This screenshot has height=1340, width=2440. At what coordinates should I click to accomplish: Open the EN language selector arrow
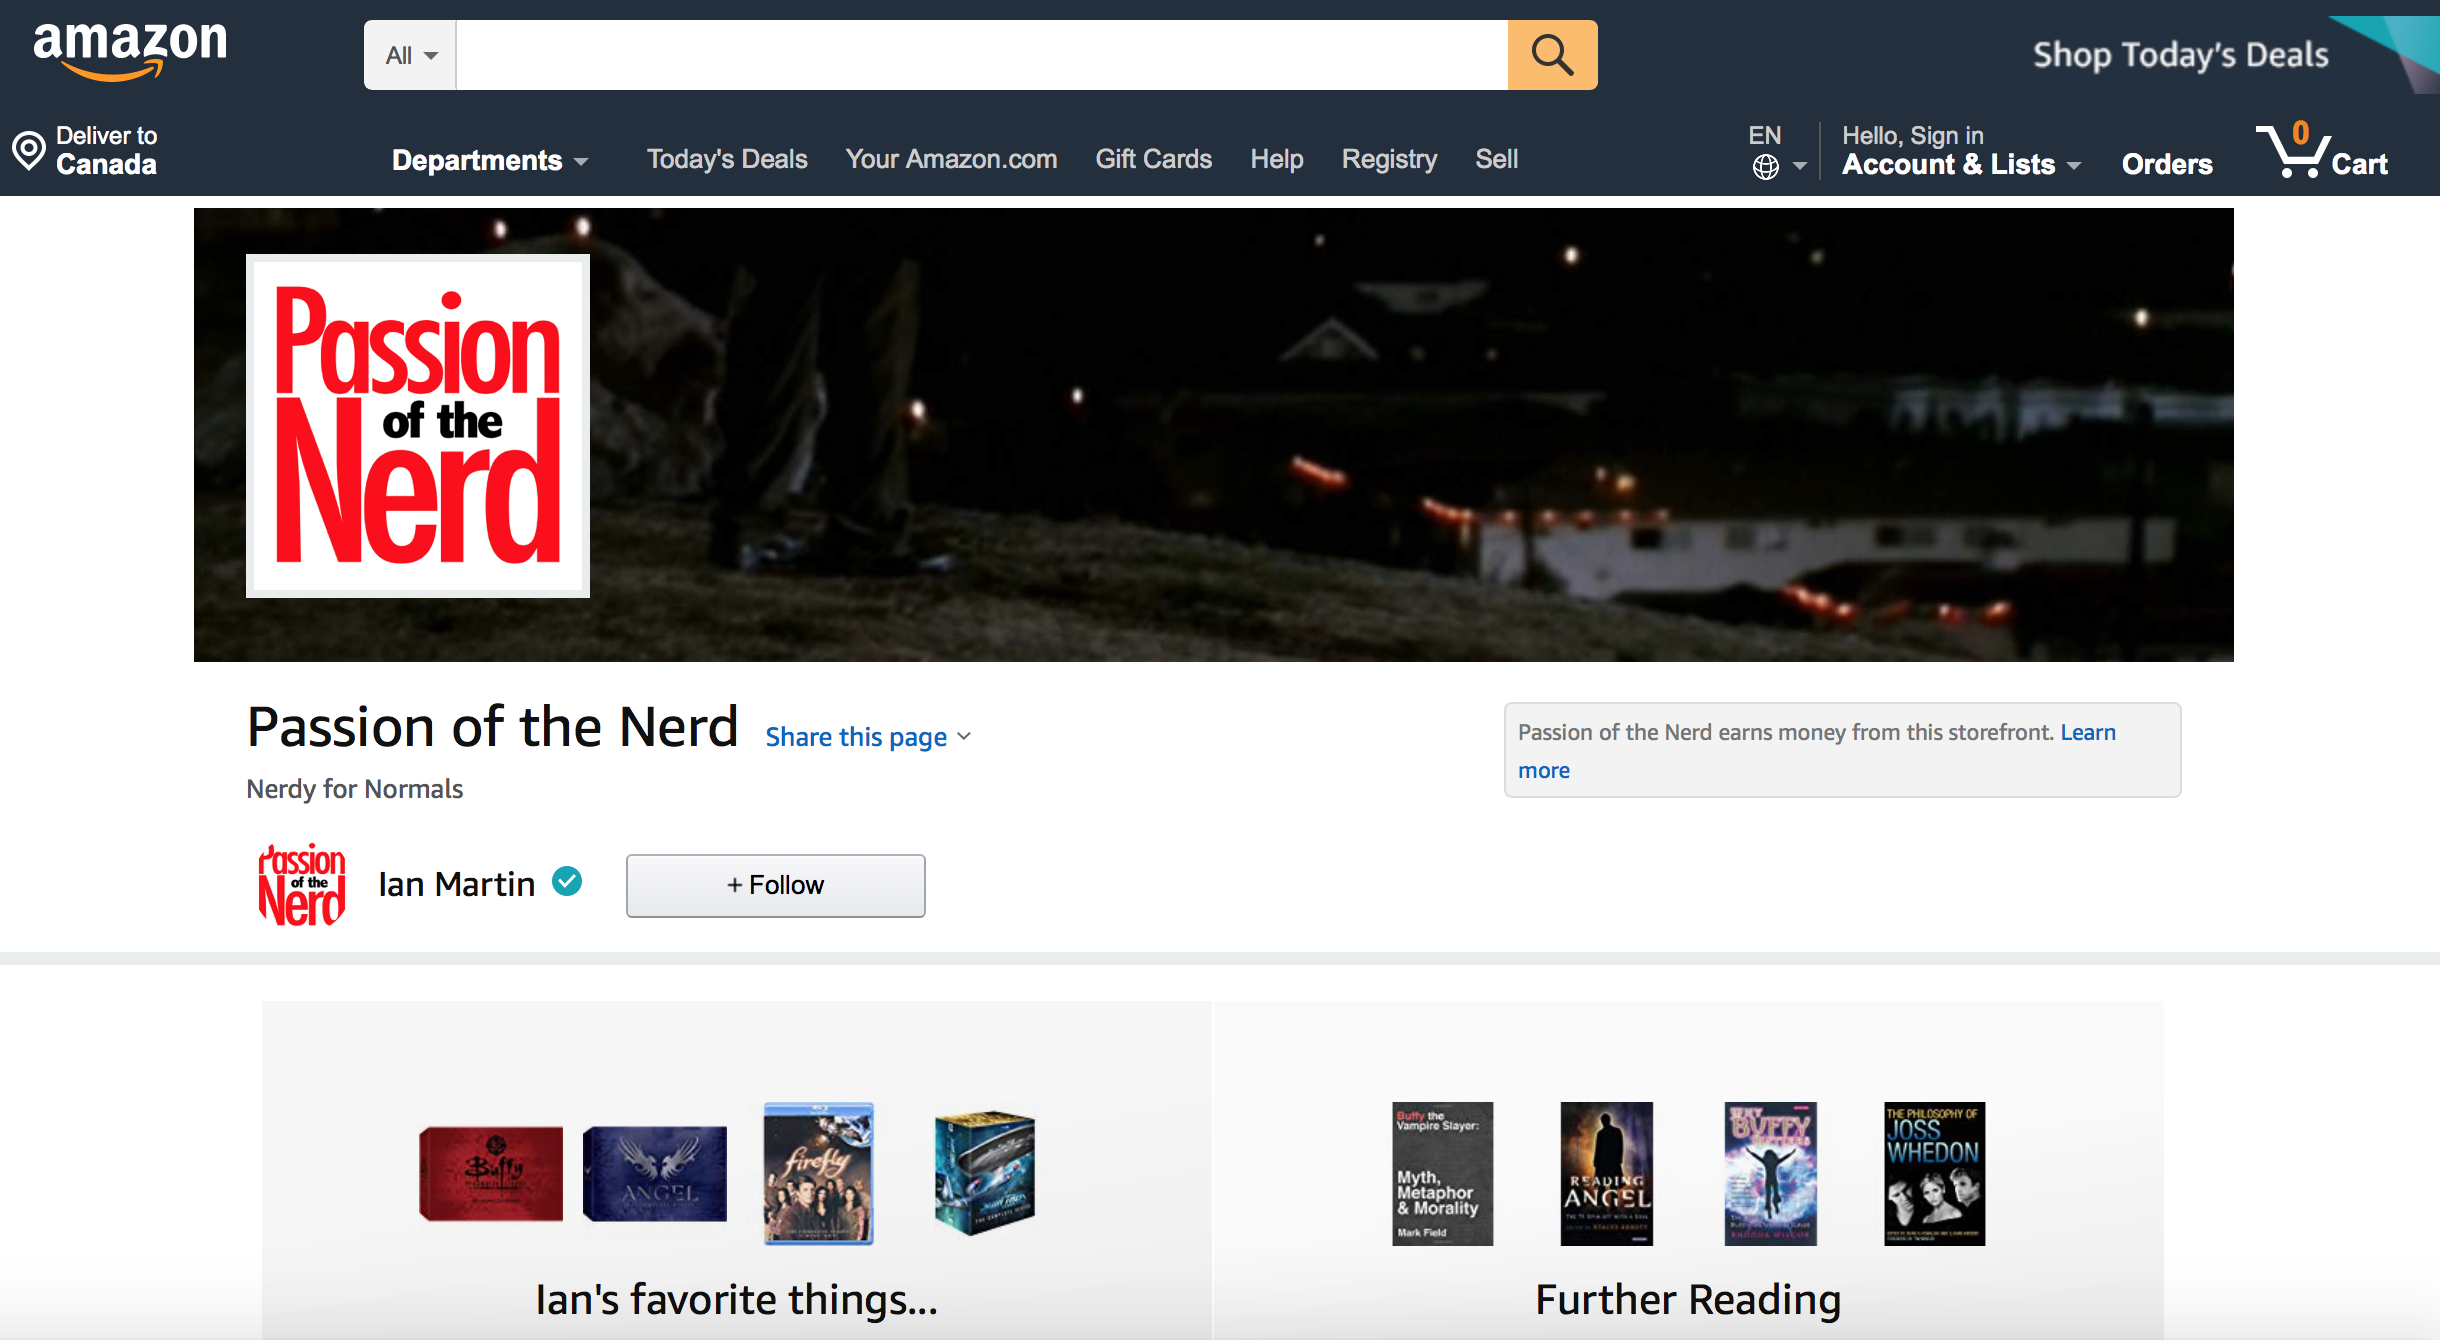(x=1800, y=167)
